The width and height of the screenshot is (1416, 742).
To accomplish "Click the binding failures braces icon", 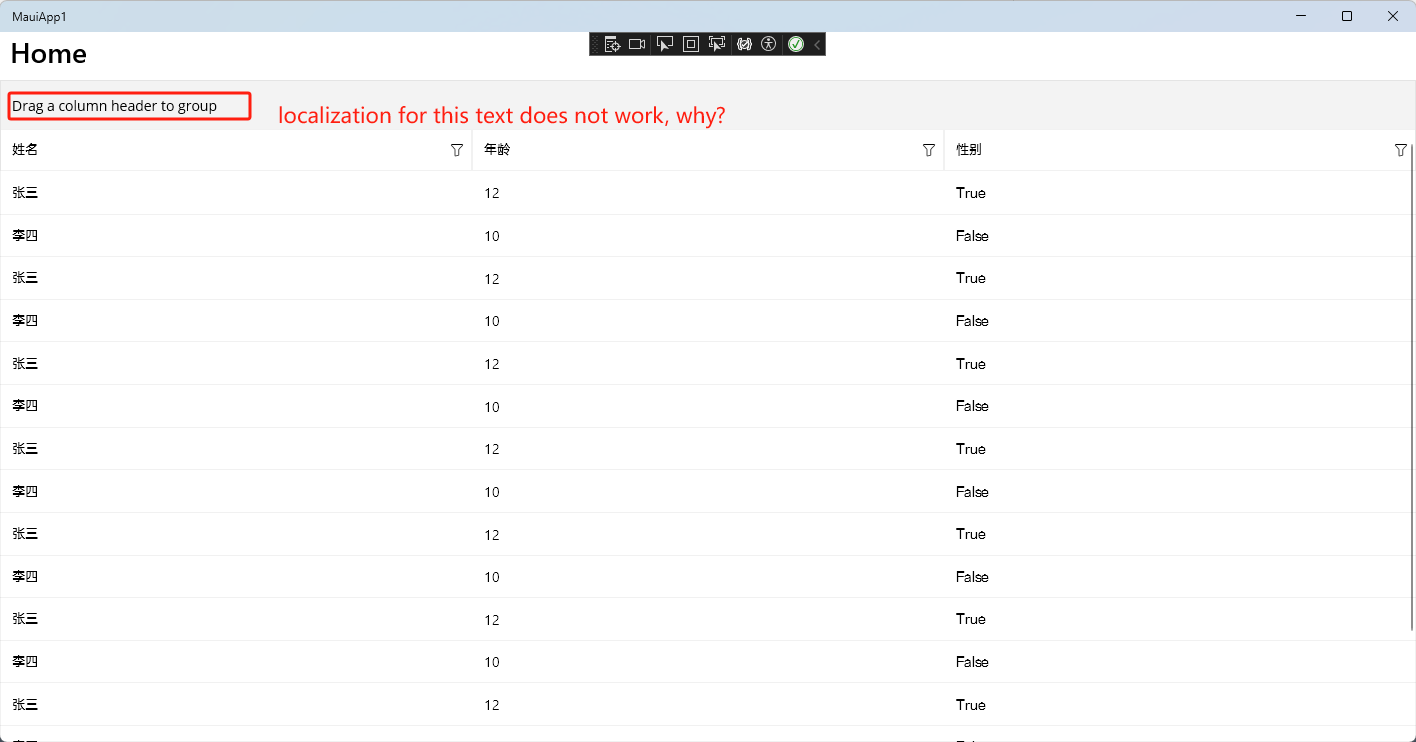I will [x=744, y=44].
